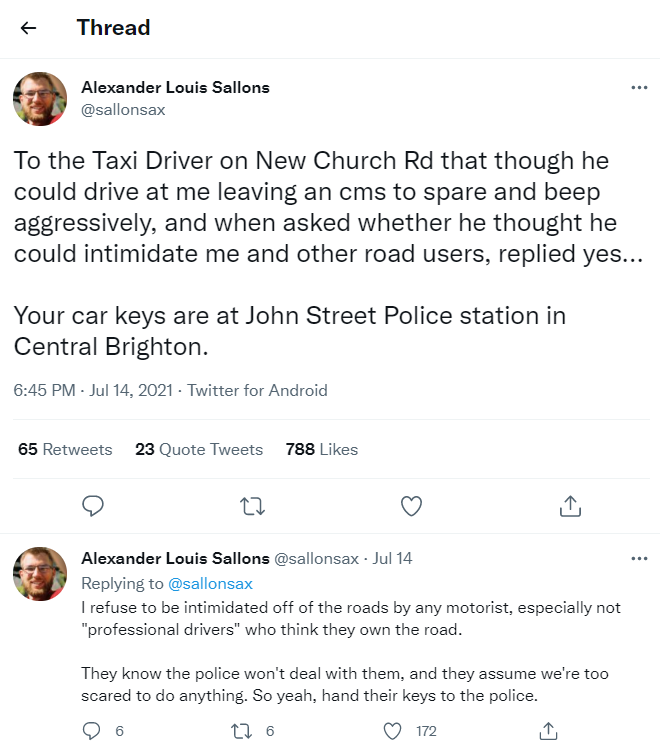This screenshot has height=750, width=660.
Task: Click the back arrow beside Thread
Action: (x=28, y=28)
